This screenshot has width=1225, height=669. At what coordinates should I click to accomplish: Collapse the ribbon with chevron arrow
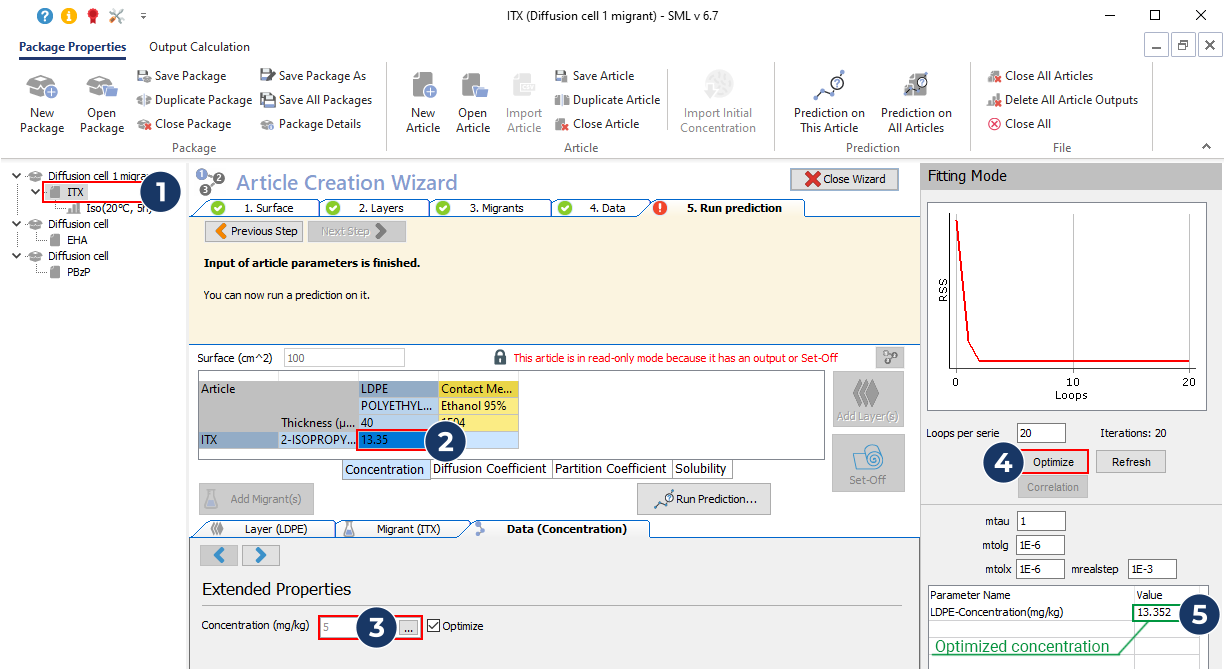[1206, 147]
